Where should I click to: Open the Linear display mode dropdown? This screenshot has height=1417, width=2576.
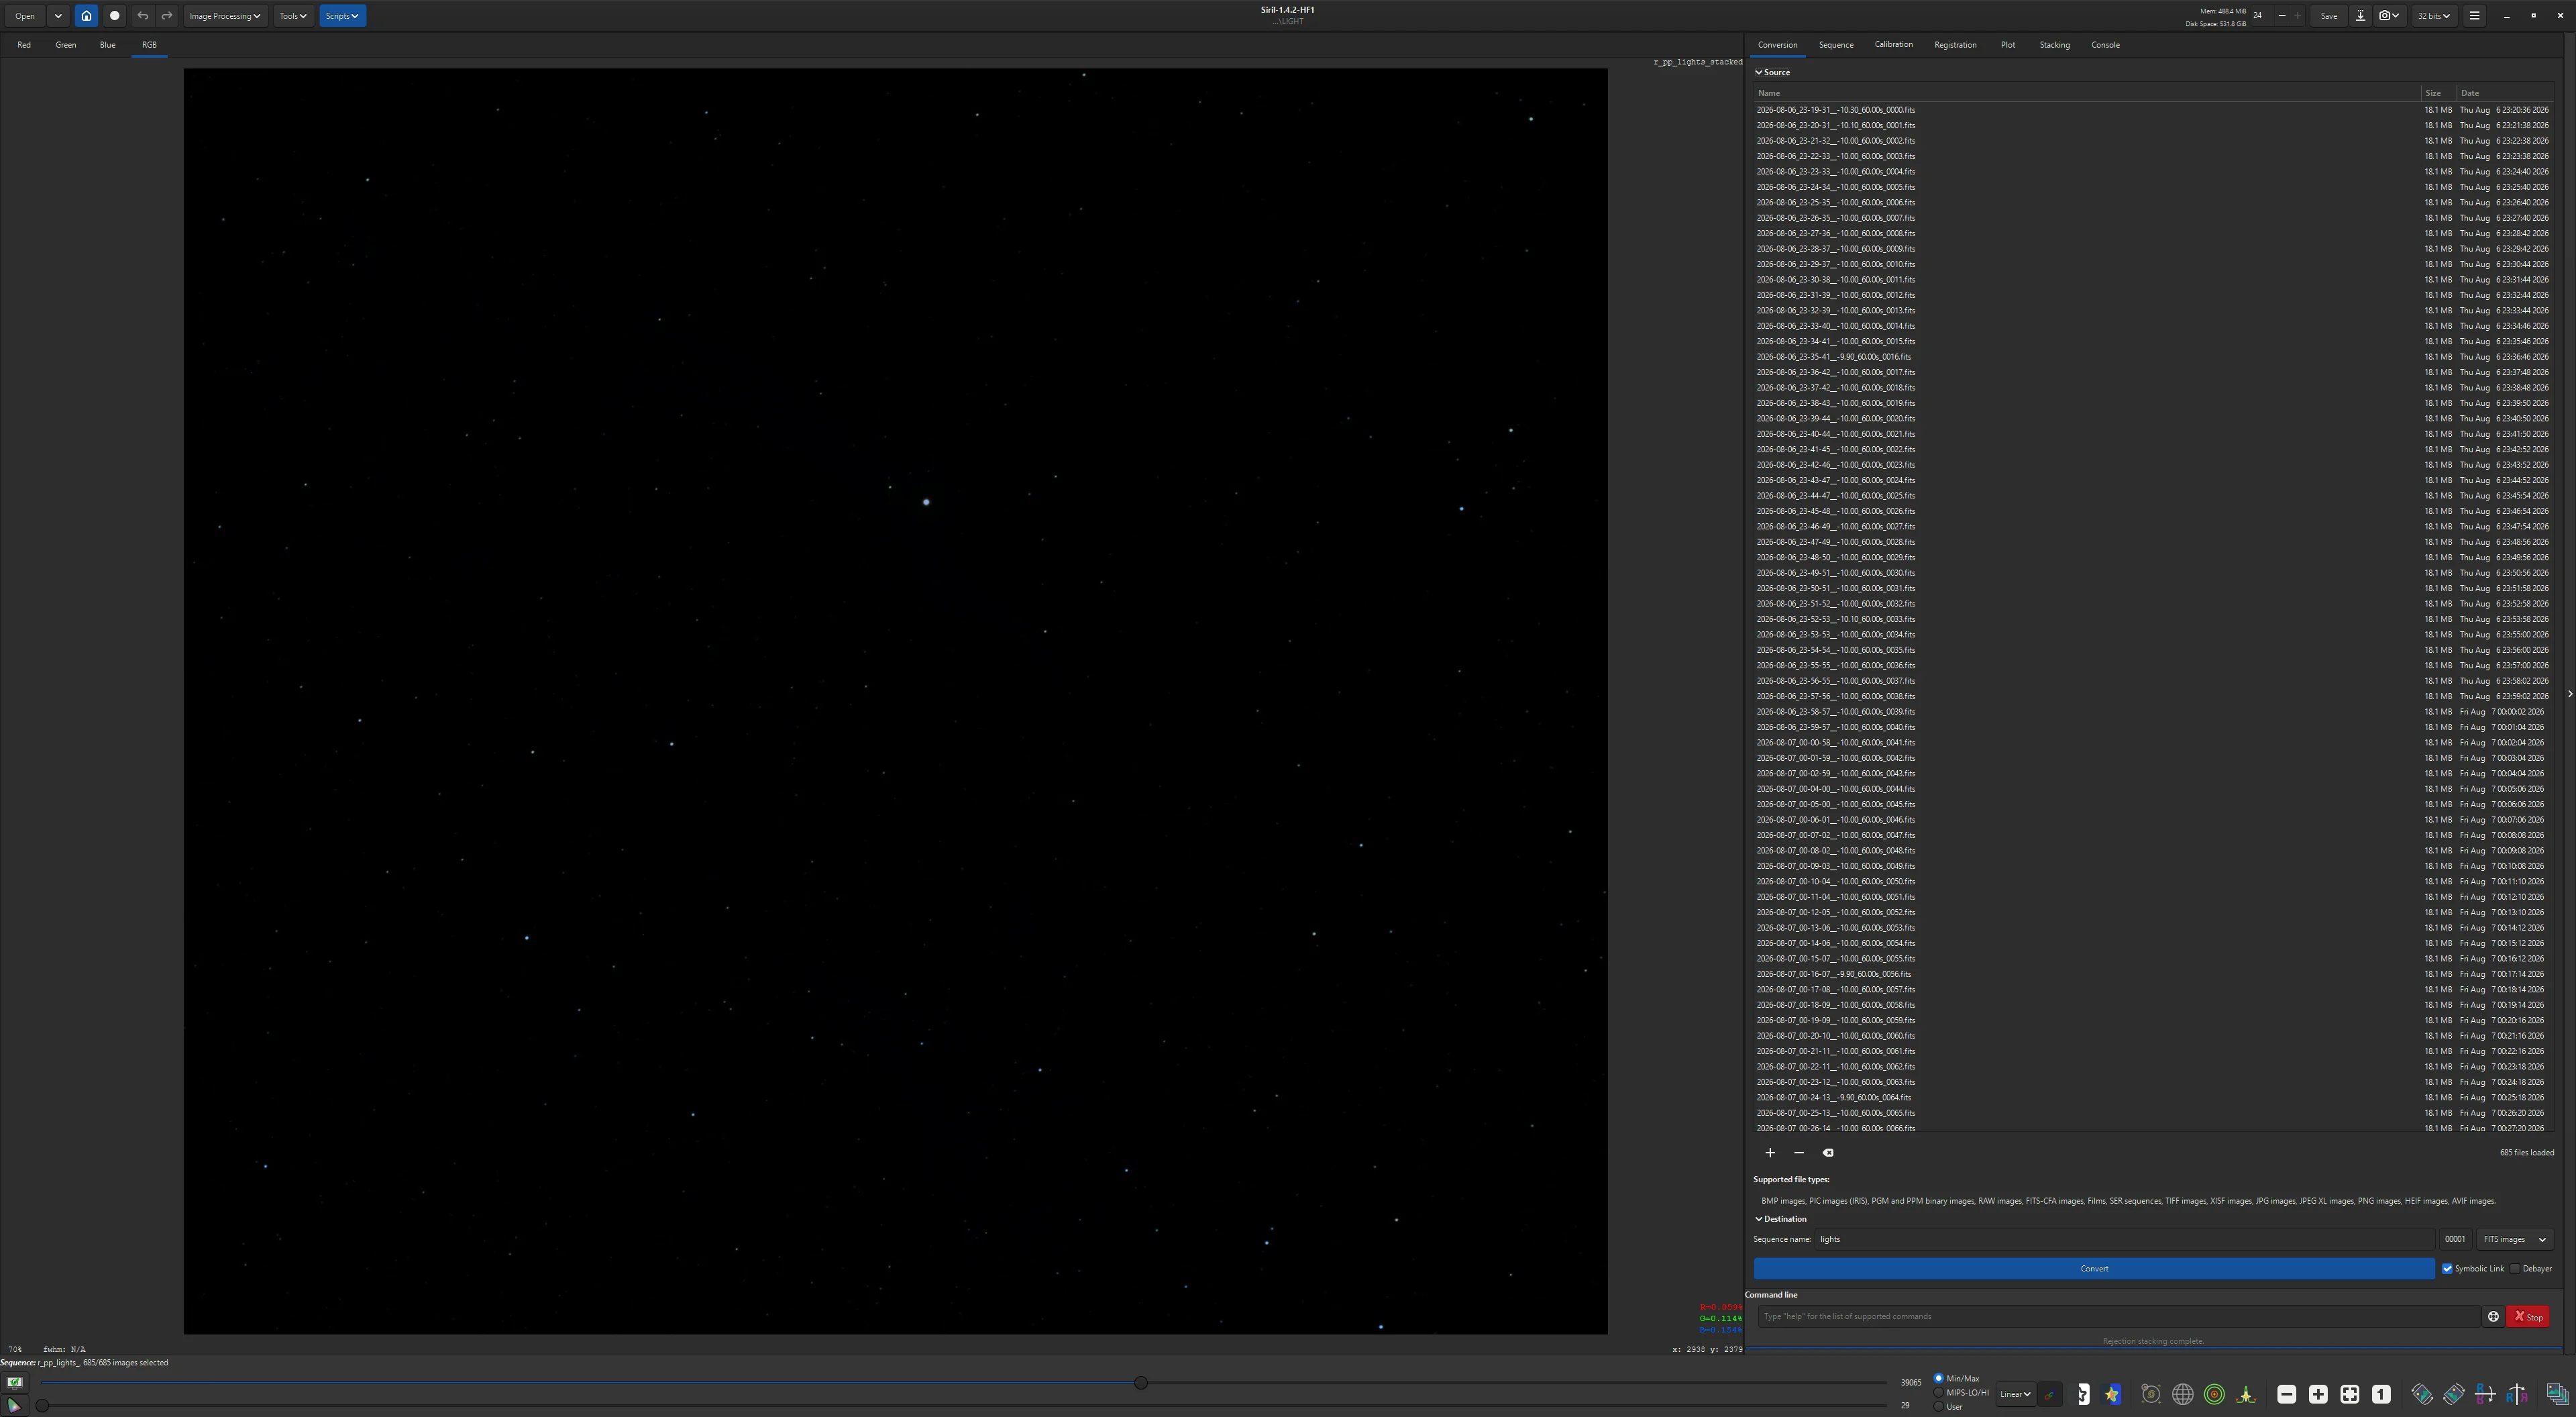pyautogui.click(x=2015, y=1394)
